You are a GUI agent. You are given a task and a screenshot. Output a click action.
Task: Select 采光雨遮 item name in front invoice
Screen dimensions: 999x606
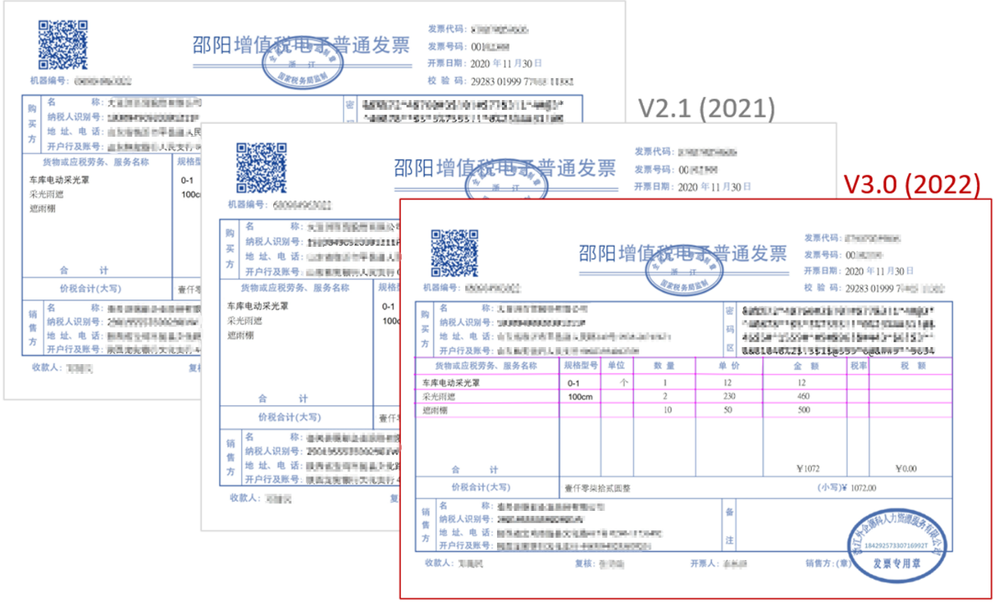point(439,396)
